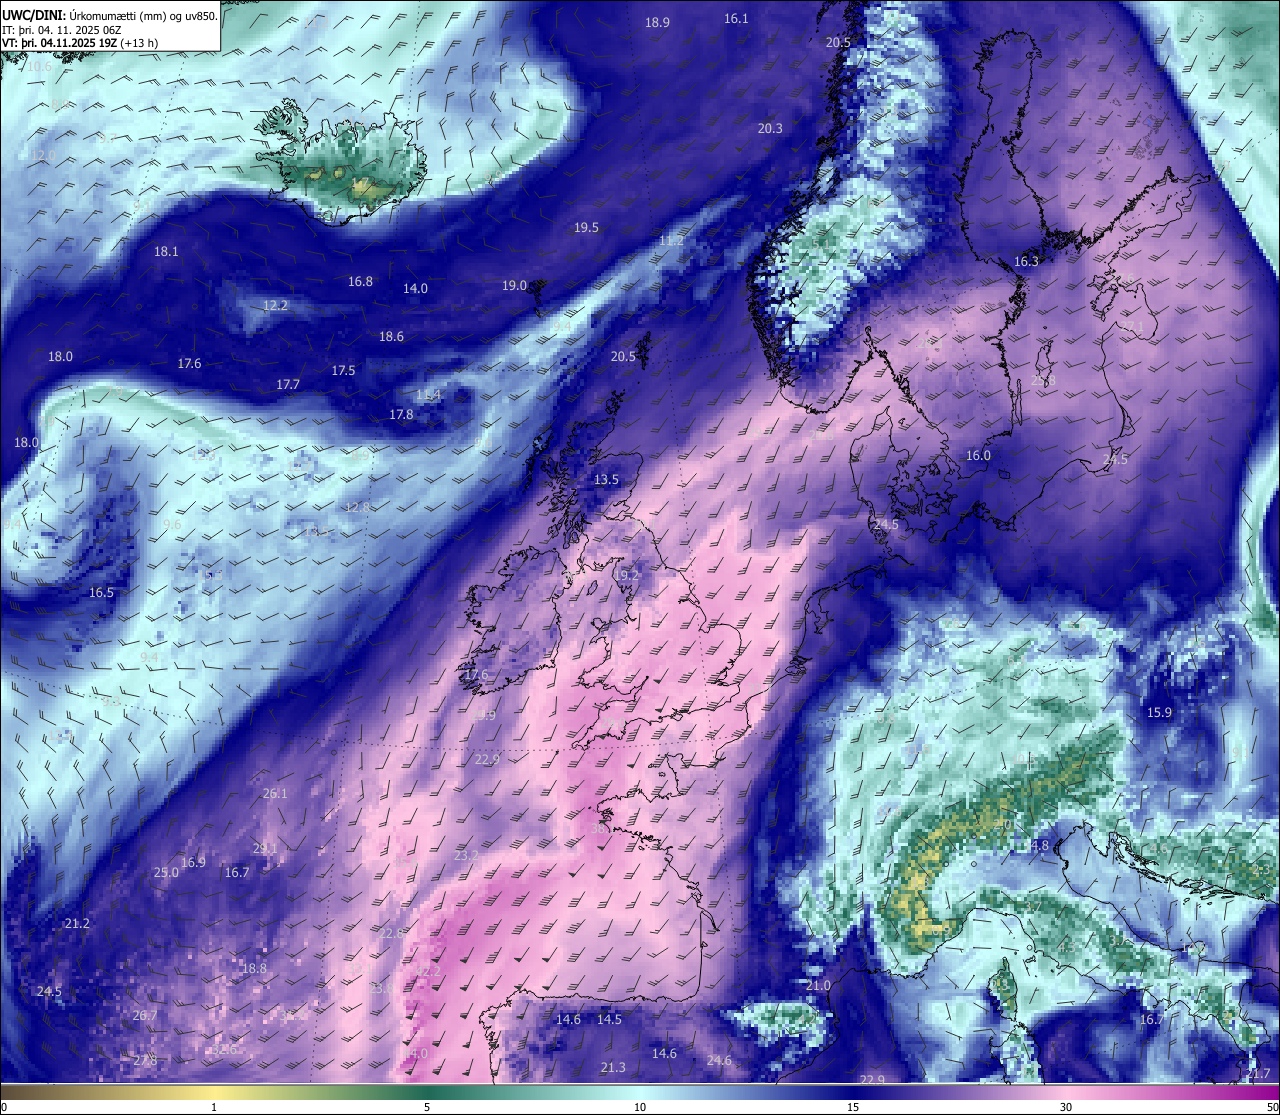The width and height of the screenshot is (1280, 1115).
Task: Click the 14.5 value label
Action: (x=609, y=1020)
